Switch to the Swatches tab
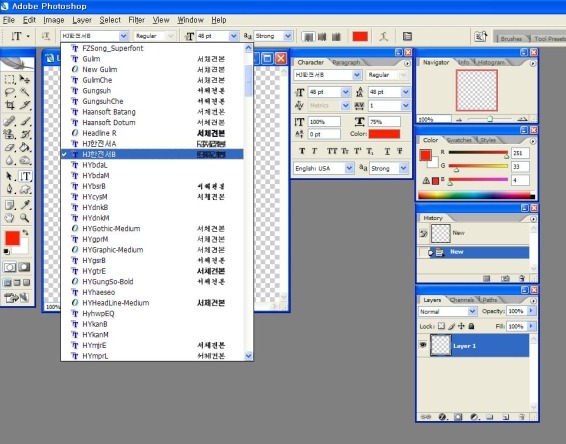566x444 pixels. point(459,140)
